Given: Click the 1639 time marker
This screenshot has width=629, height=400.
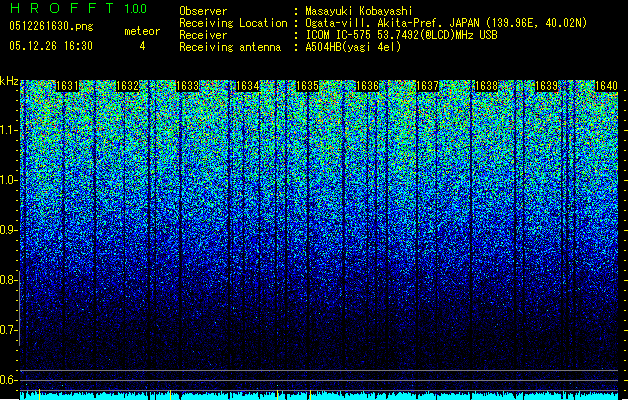Looking at the screenshot, I should [x=547, y=86].
